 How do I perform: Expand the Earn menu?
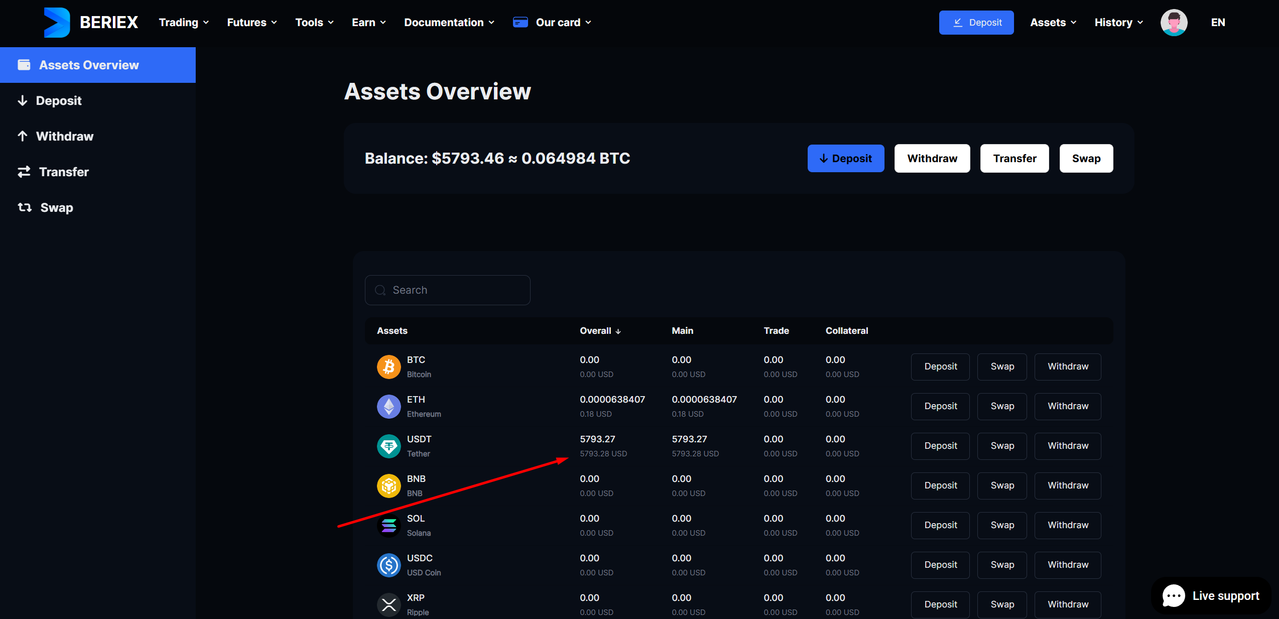(x=369, y=22)
